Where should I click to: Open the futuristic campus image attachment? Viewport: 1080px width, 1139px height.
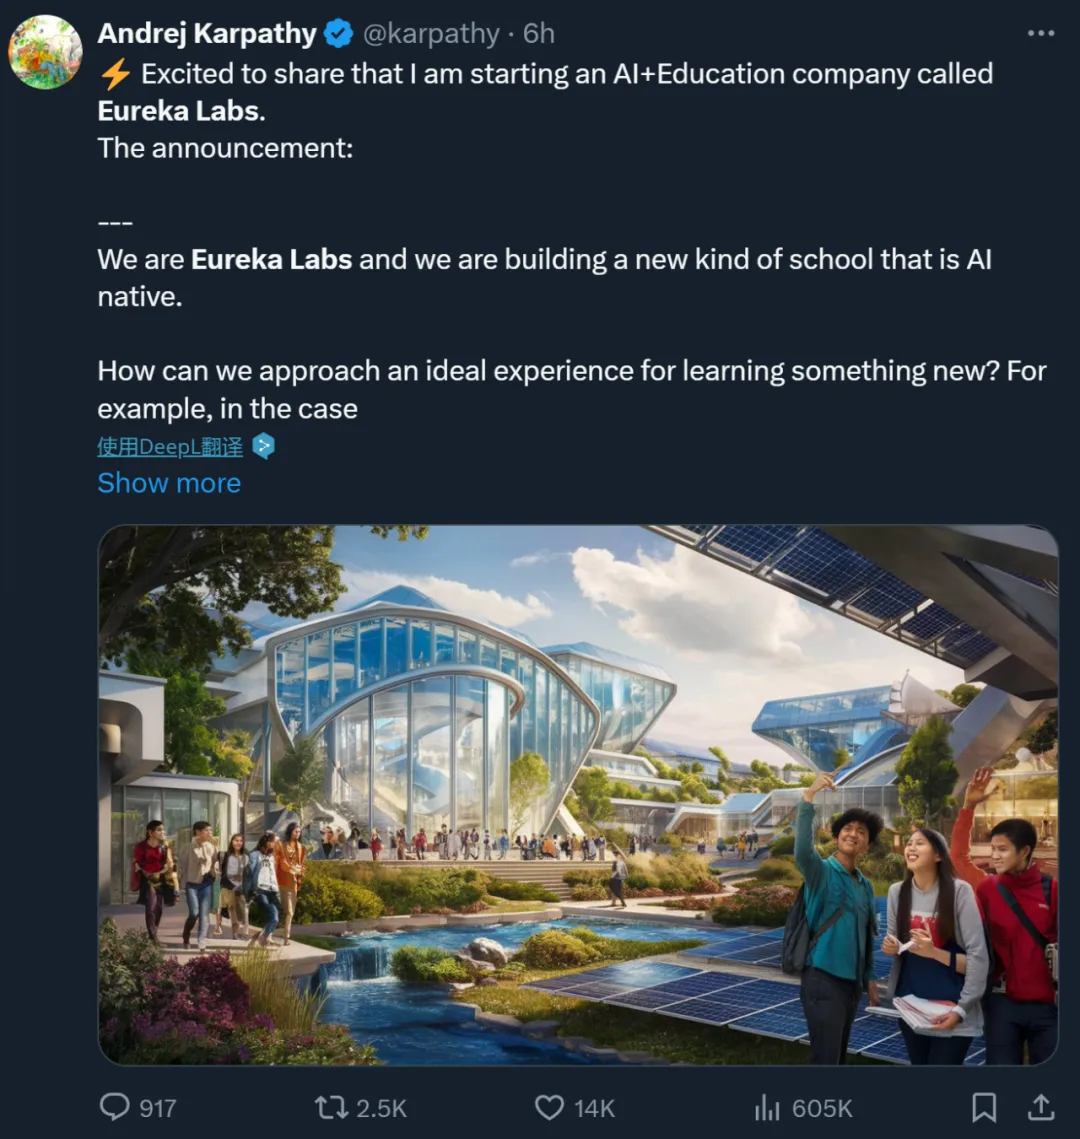578,795
